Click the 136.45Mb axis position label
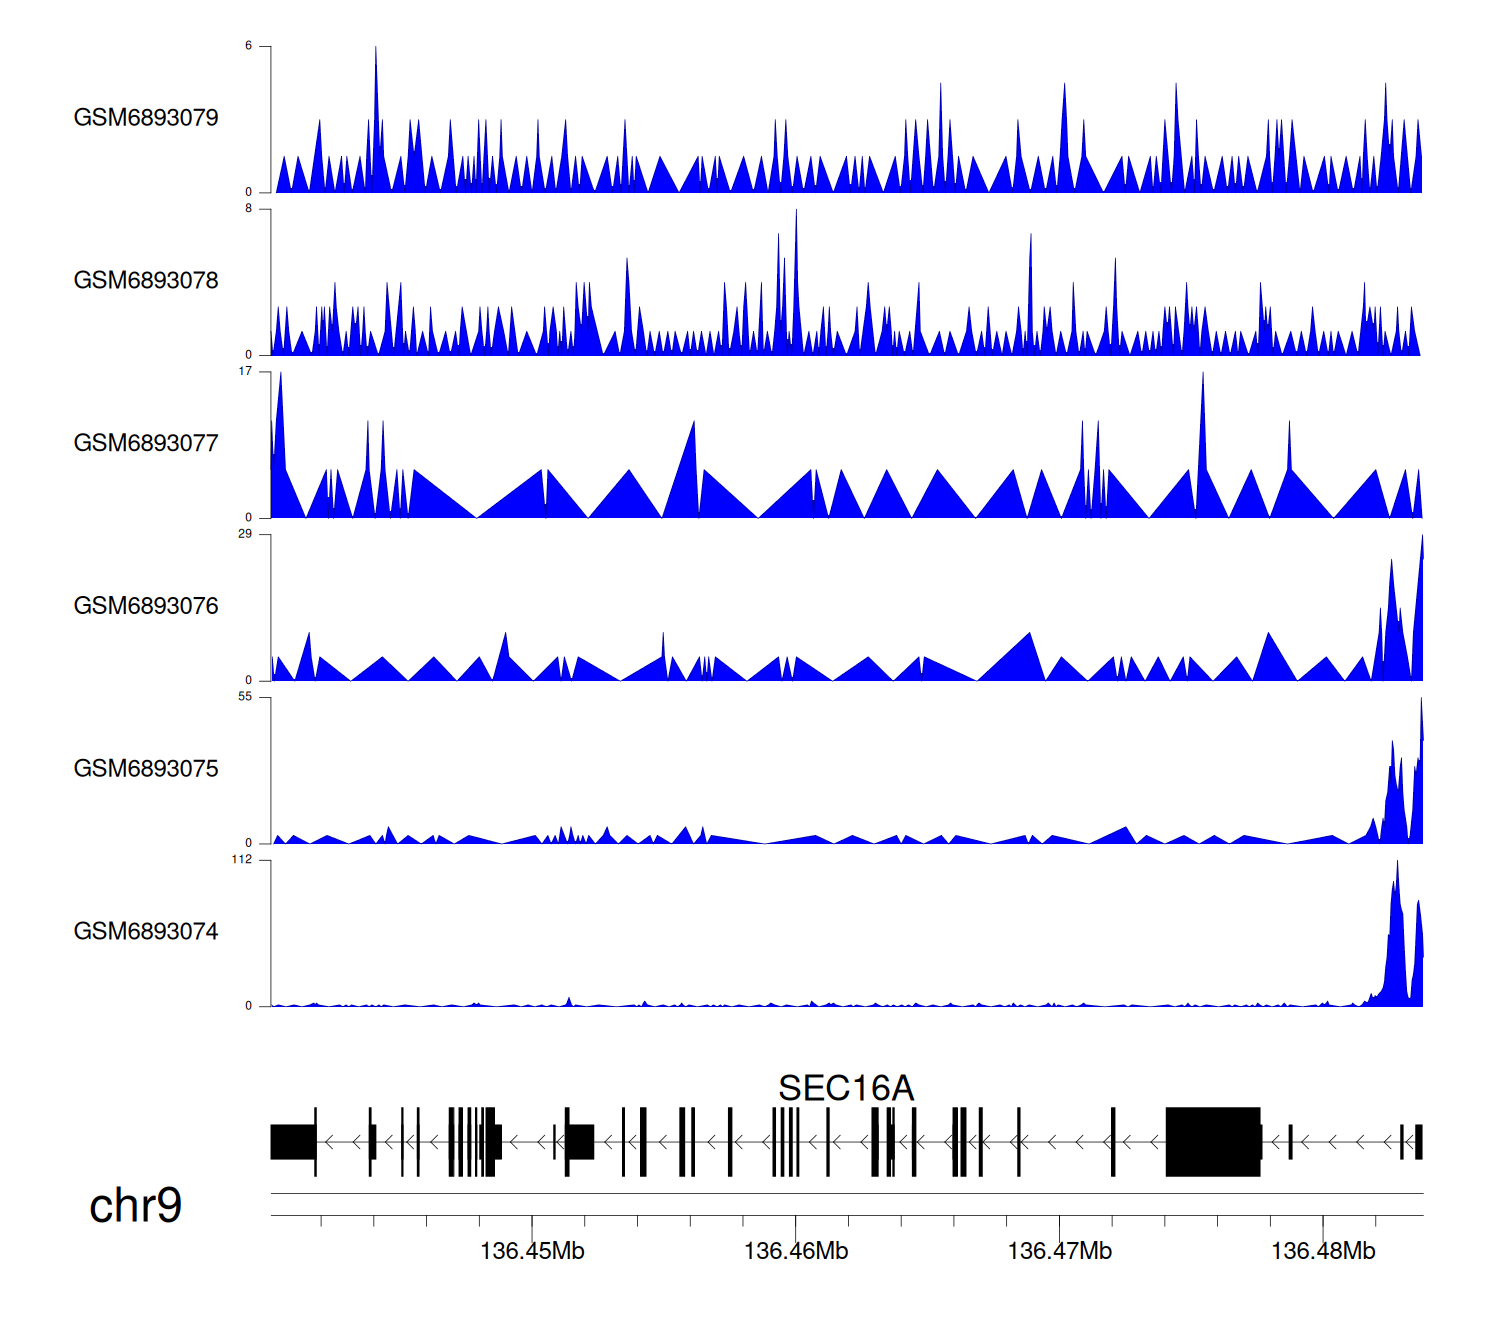The width and height of the screenshot is (1500, 1320). click(x=532, y=1251)
